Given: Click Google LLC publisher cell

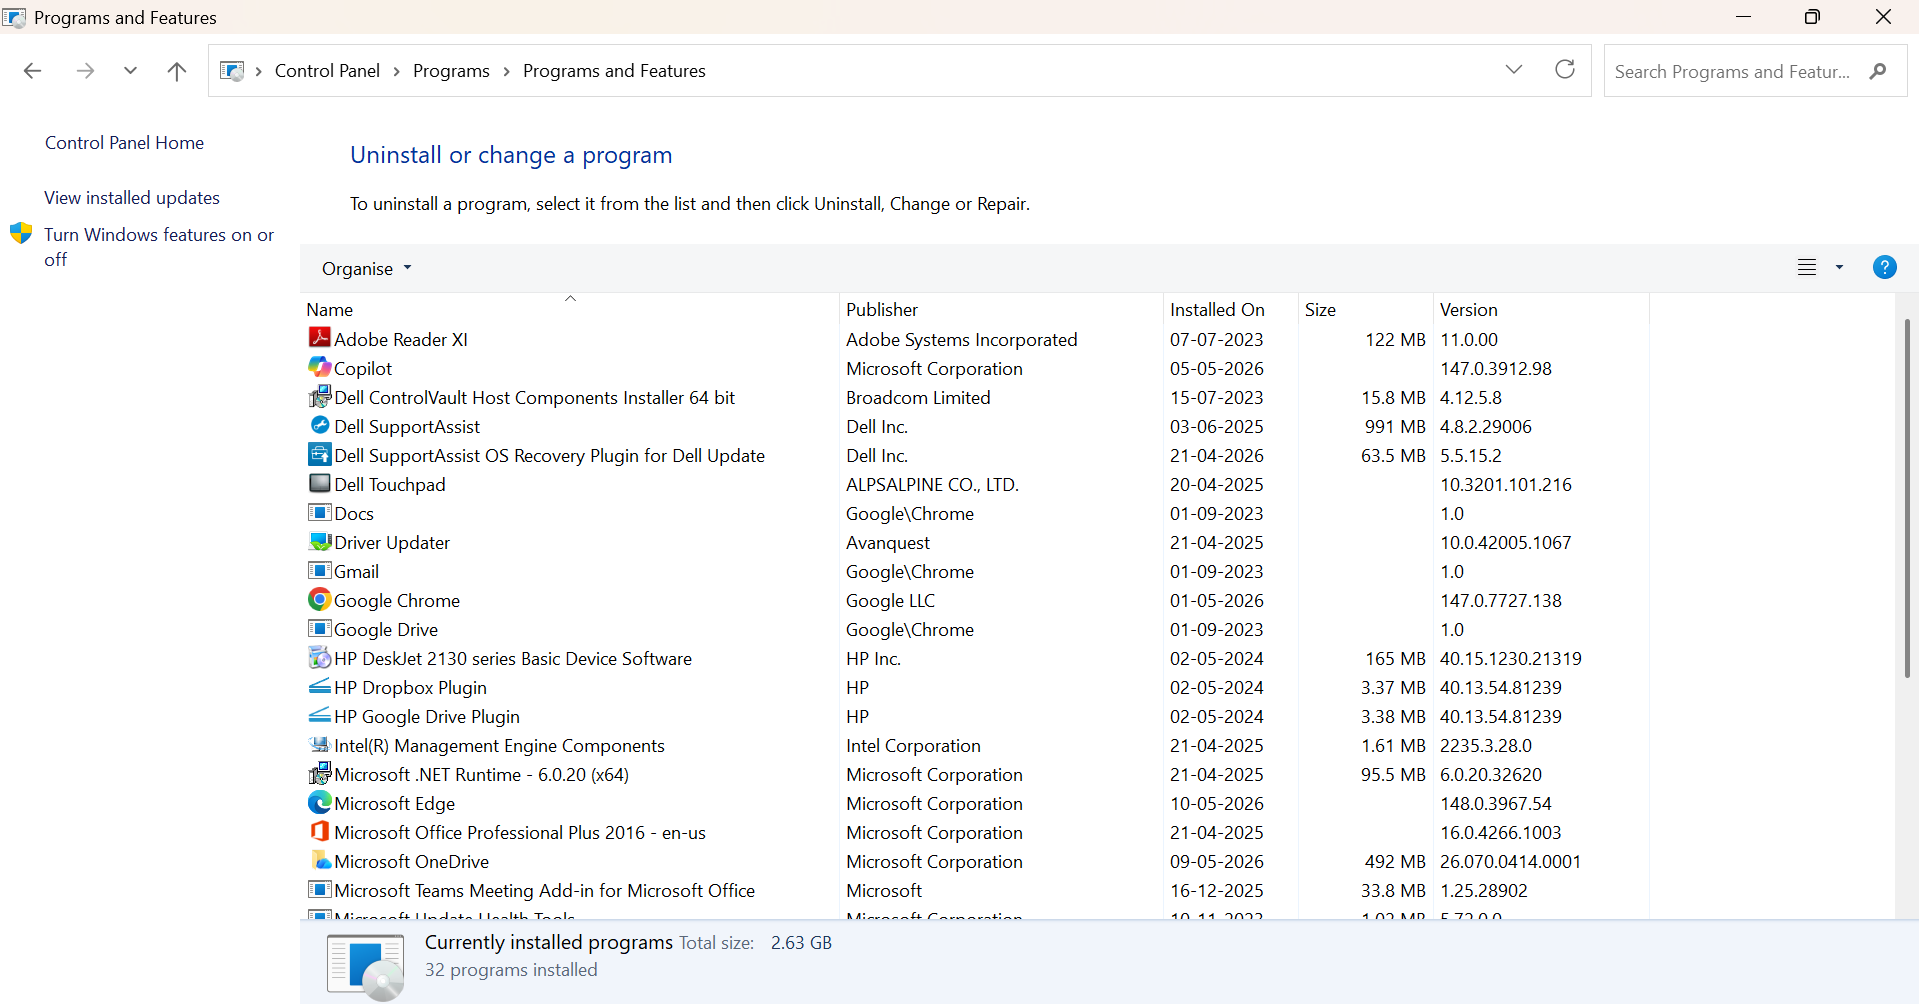Looking at the screenshot, I should [x=890, y=601].
